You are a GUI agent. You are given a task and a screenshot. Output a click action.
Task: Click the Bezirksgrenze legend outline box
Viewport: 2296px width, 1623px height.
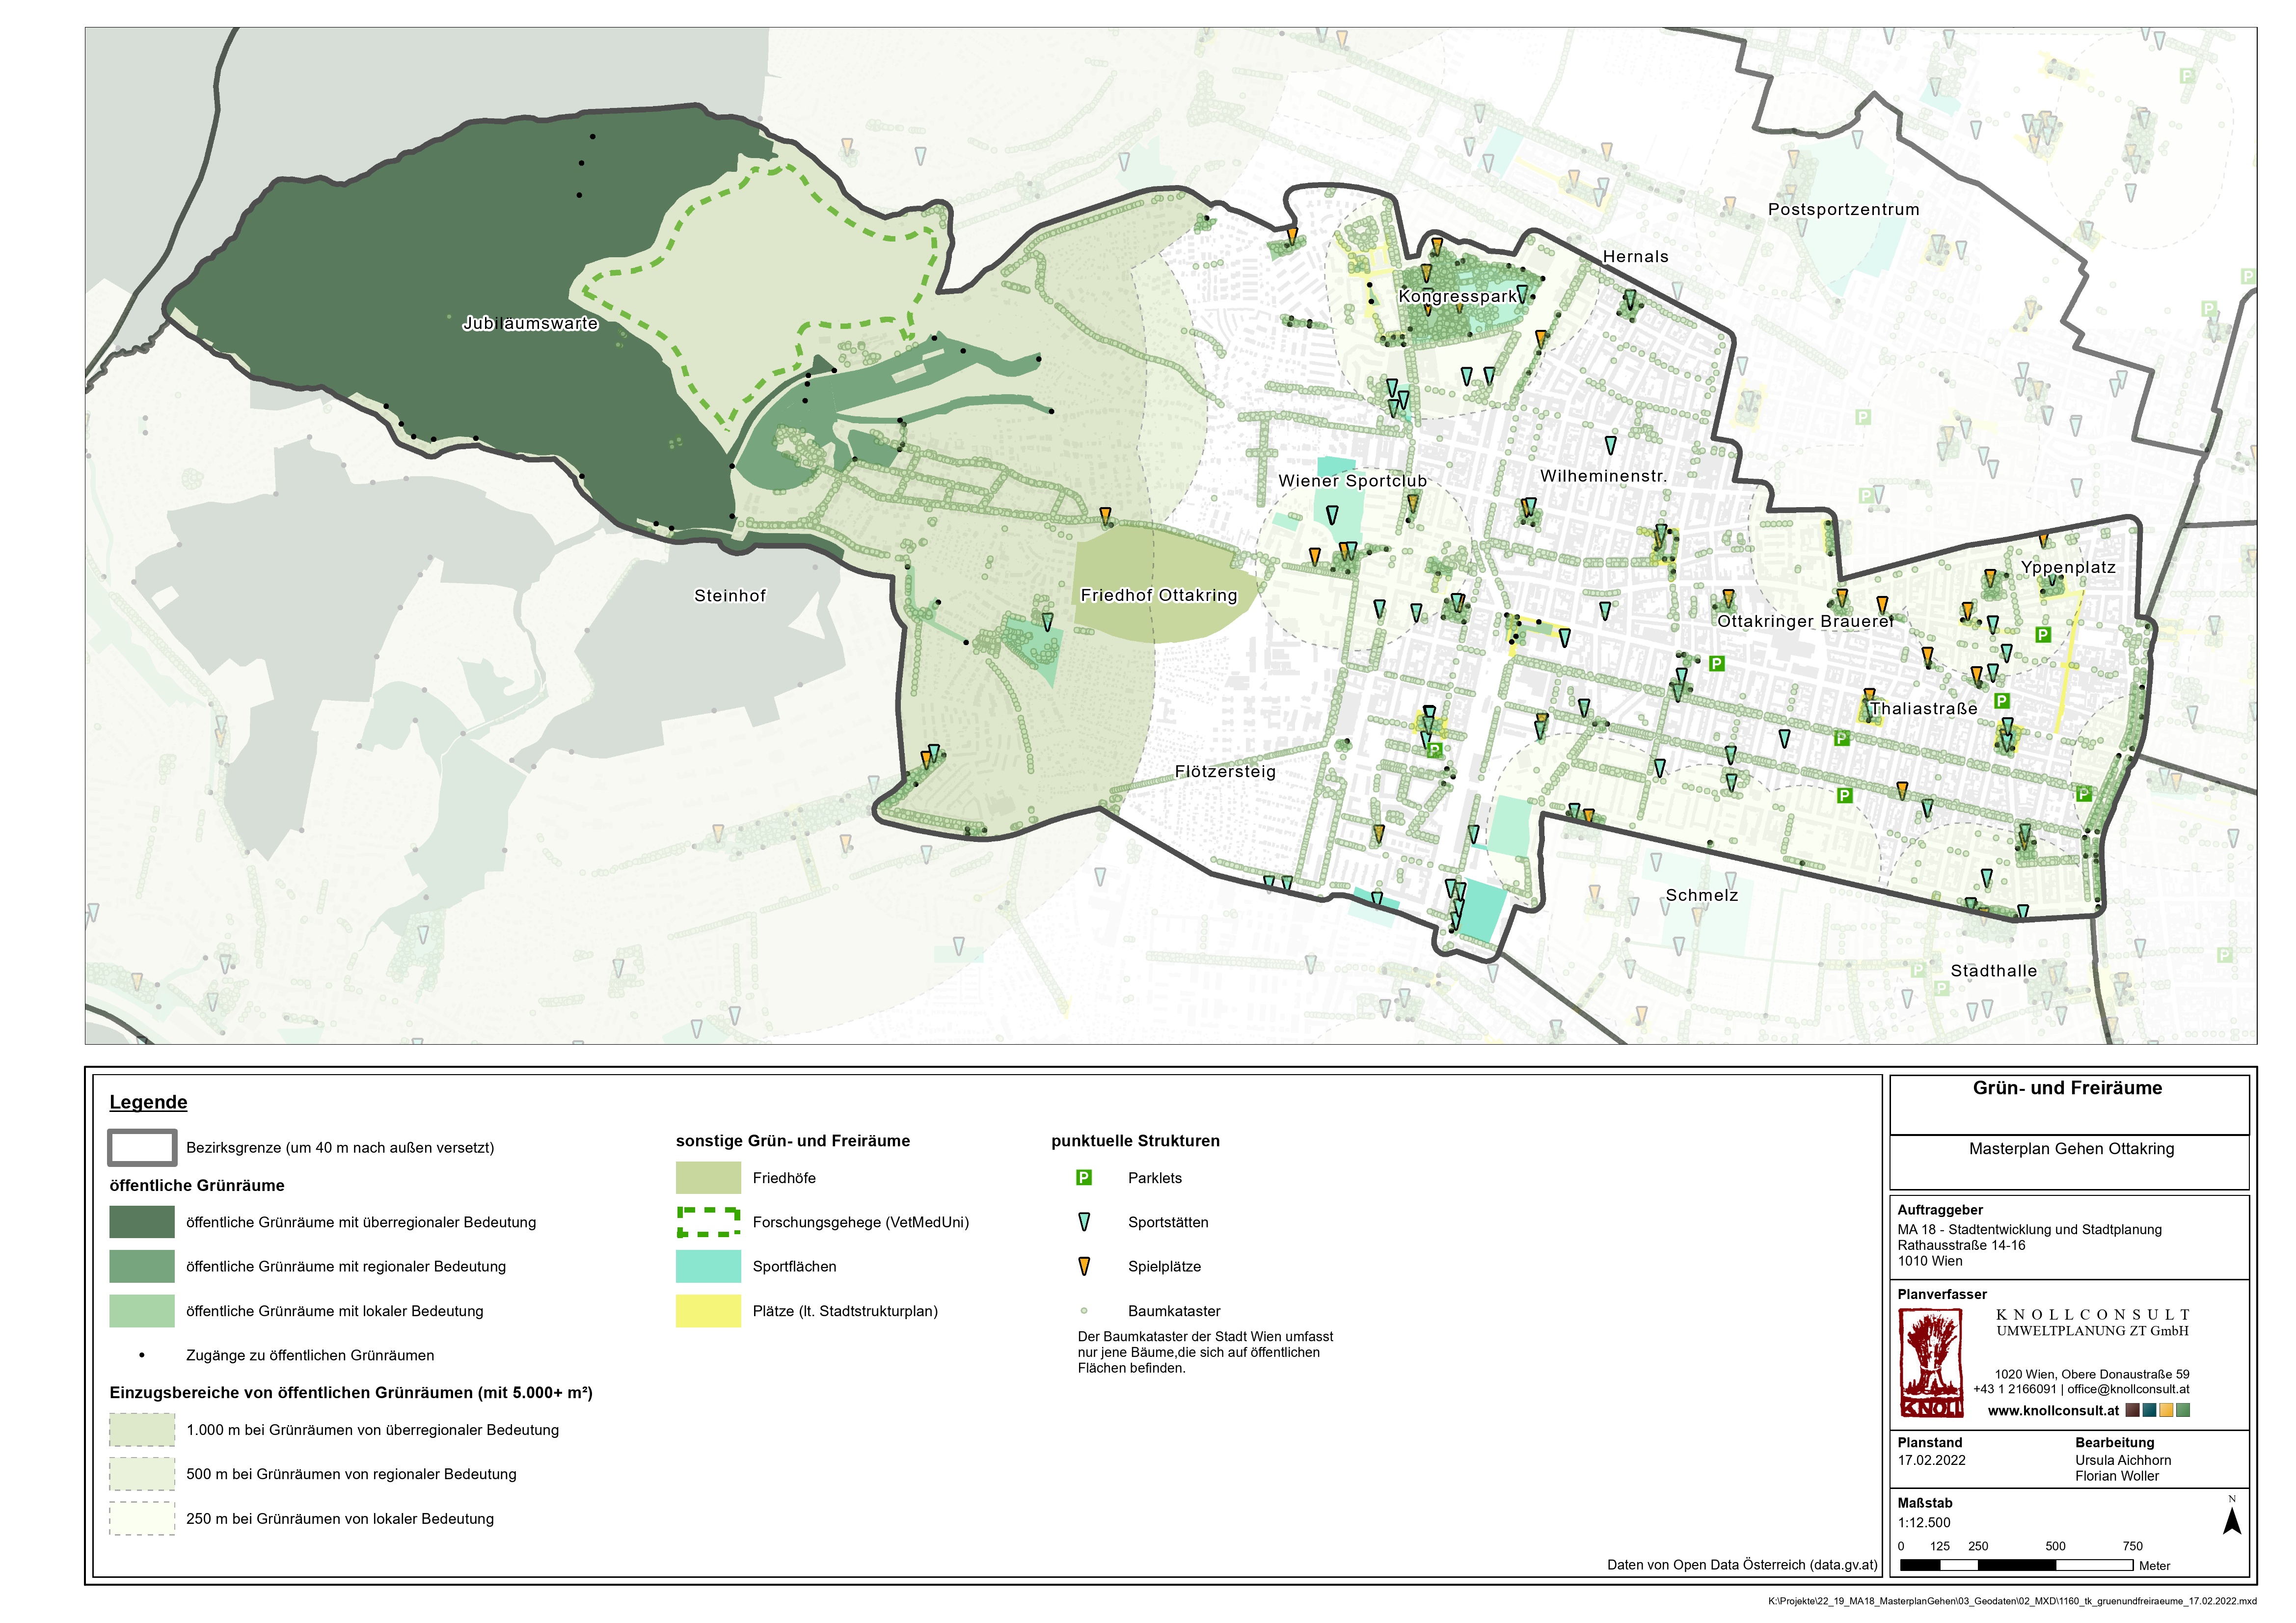click(142, 1148)
